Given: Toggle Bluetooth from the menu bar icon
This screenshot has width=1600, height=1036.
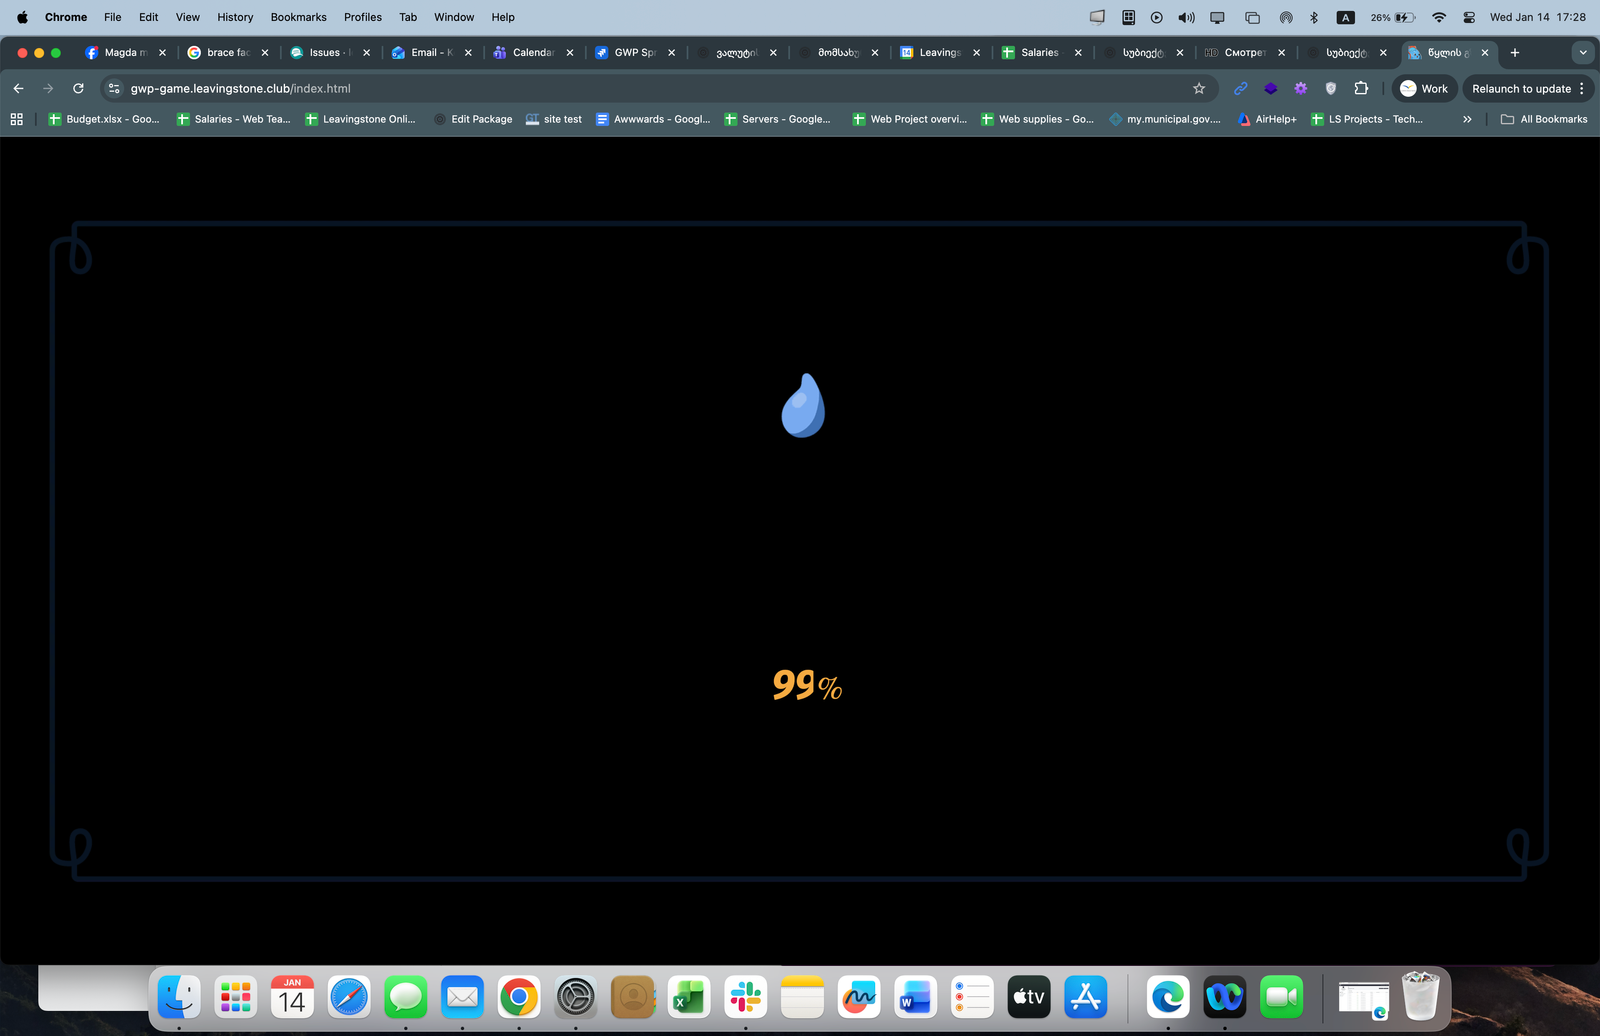Looking at the screenshot, I should [1314, 17].
